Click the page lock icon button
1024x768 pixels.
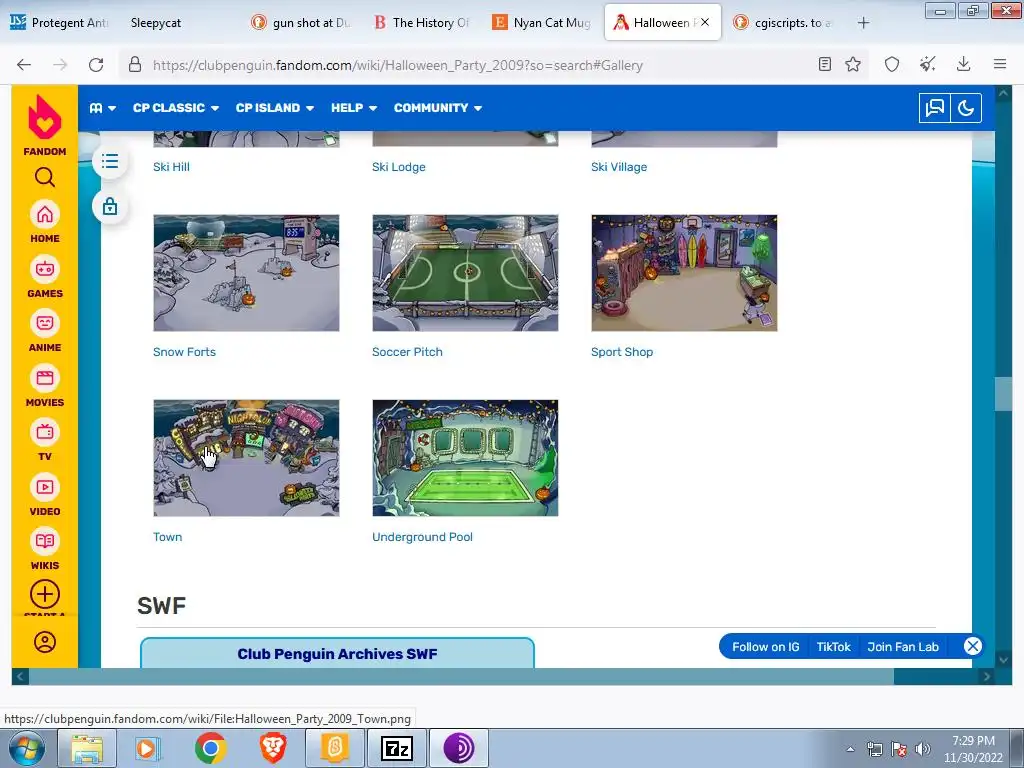click(110, 206)
